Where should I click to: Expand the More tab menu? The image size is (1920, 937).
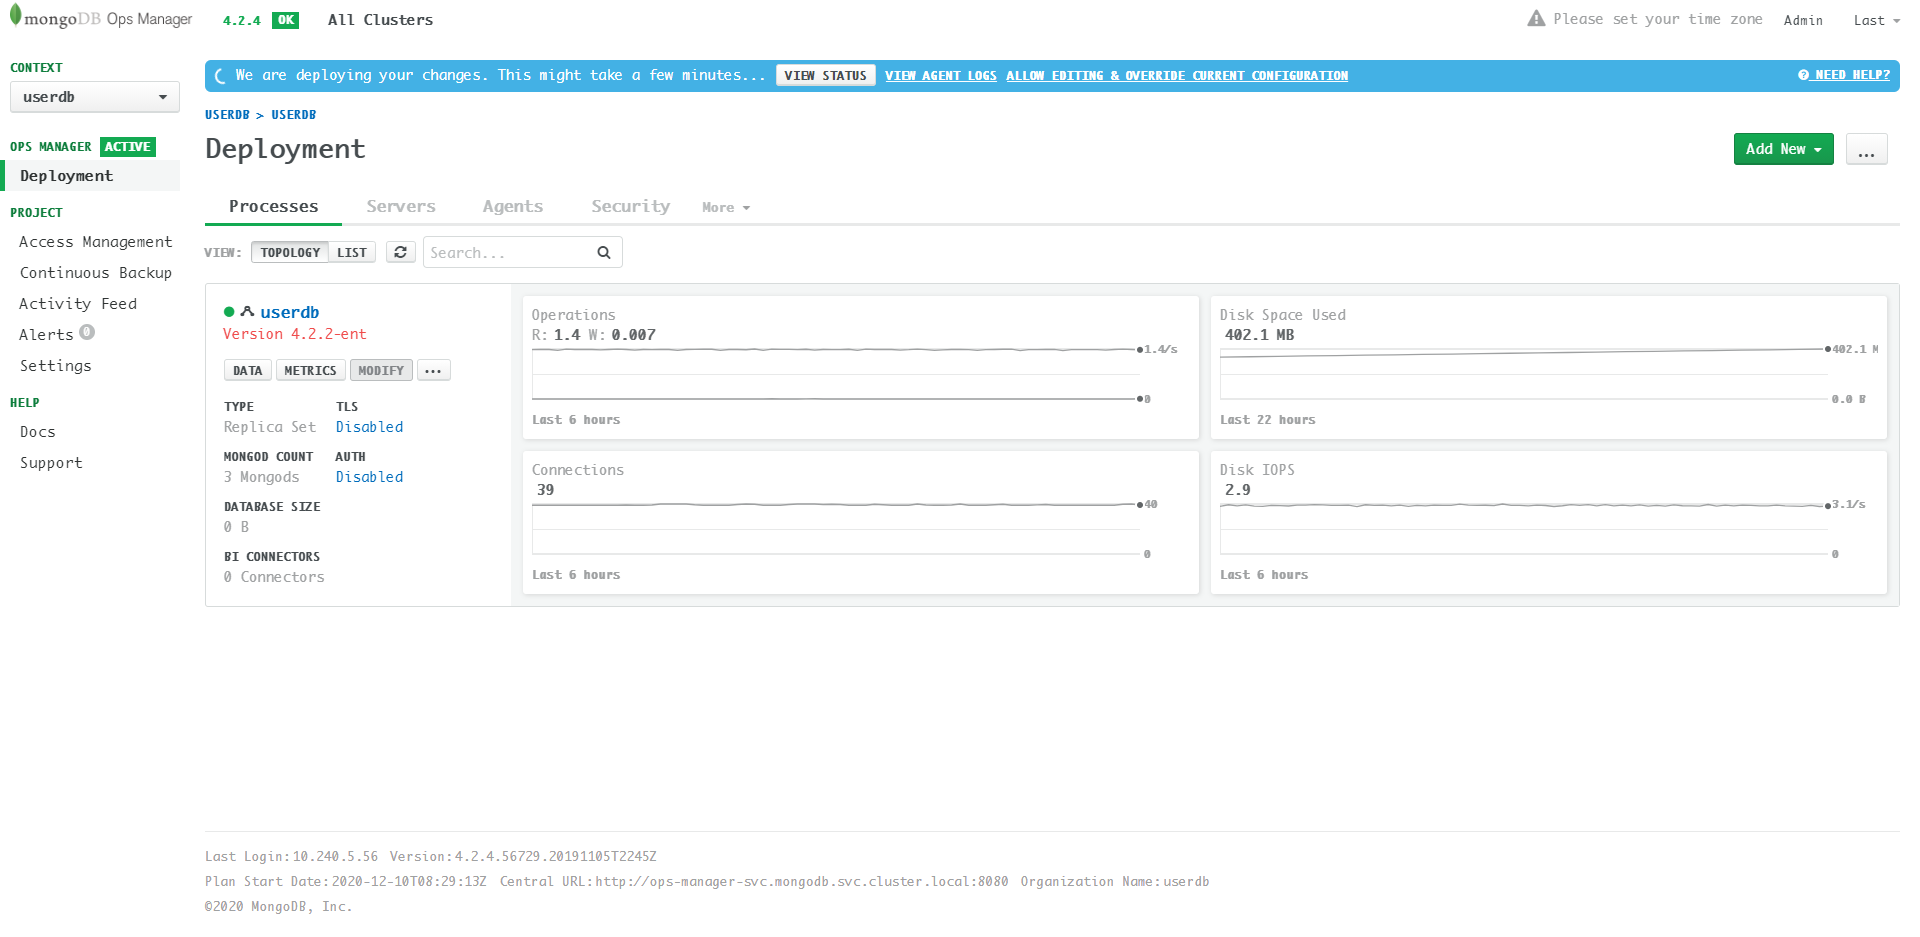click(725, 206)
